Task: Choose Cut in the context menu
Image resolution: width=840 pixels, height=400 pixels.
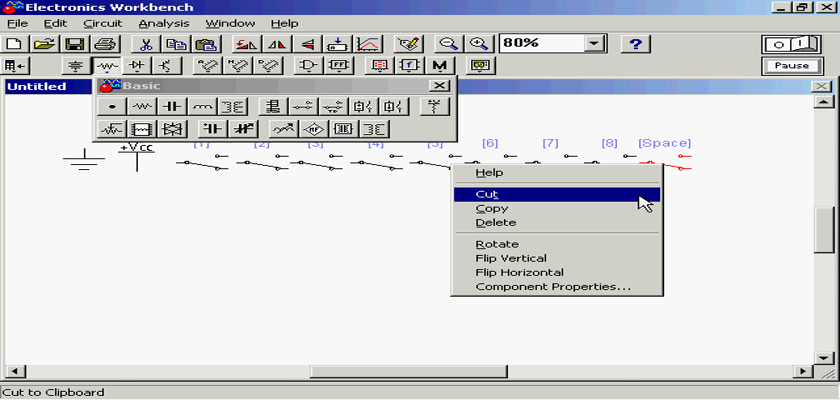Action: click(x=557, y=194)
